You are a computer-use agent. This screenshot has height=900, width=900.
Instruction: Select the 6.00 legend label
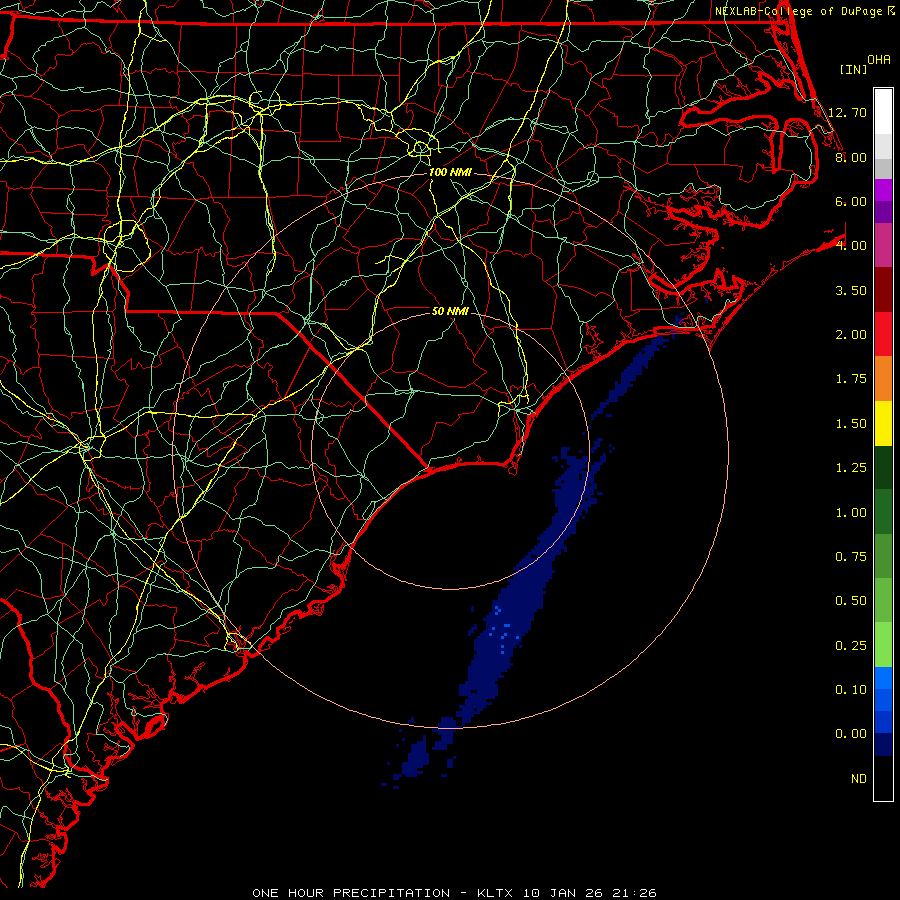pyautogui.click(x=851, y=201)
